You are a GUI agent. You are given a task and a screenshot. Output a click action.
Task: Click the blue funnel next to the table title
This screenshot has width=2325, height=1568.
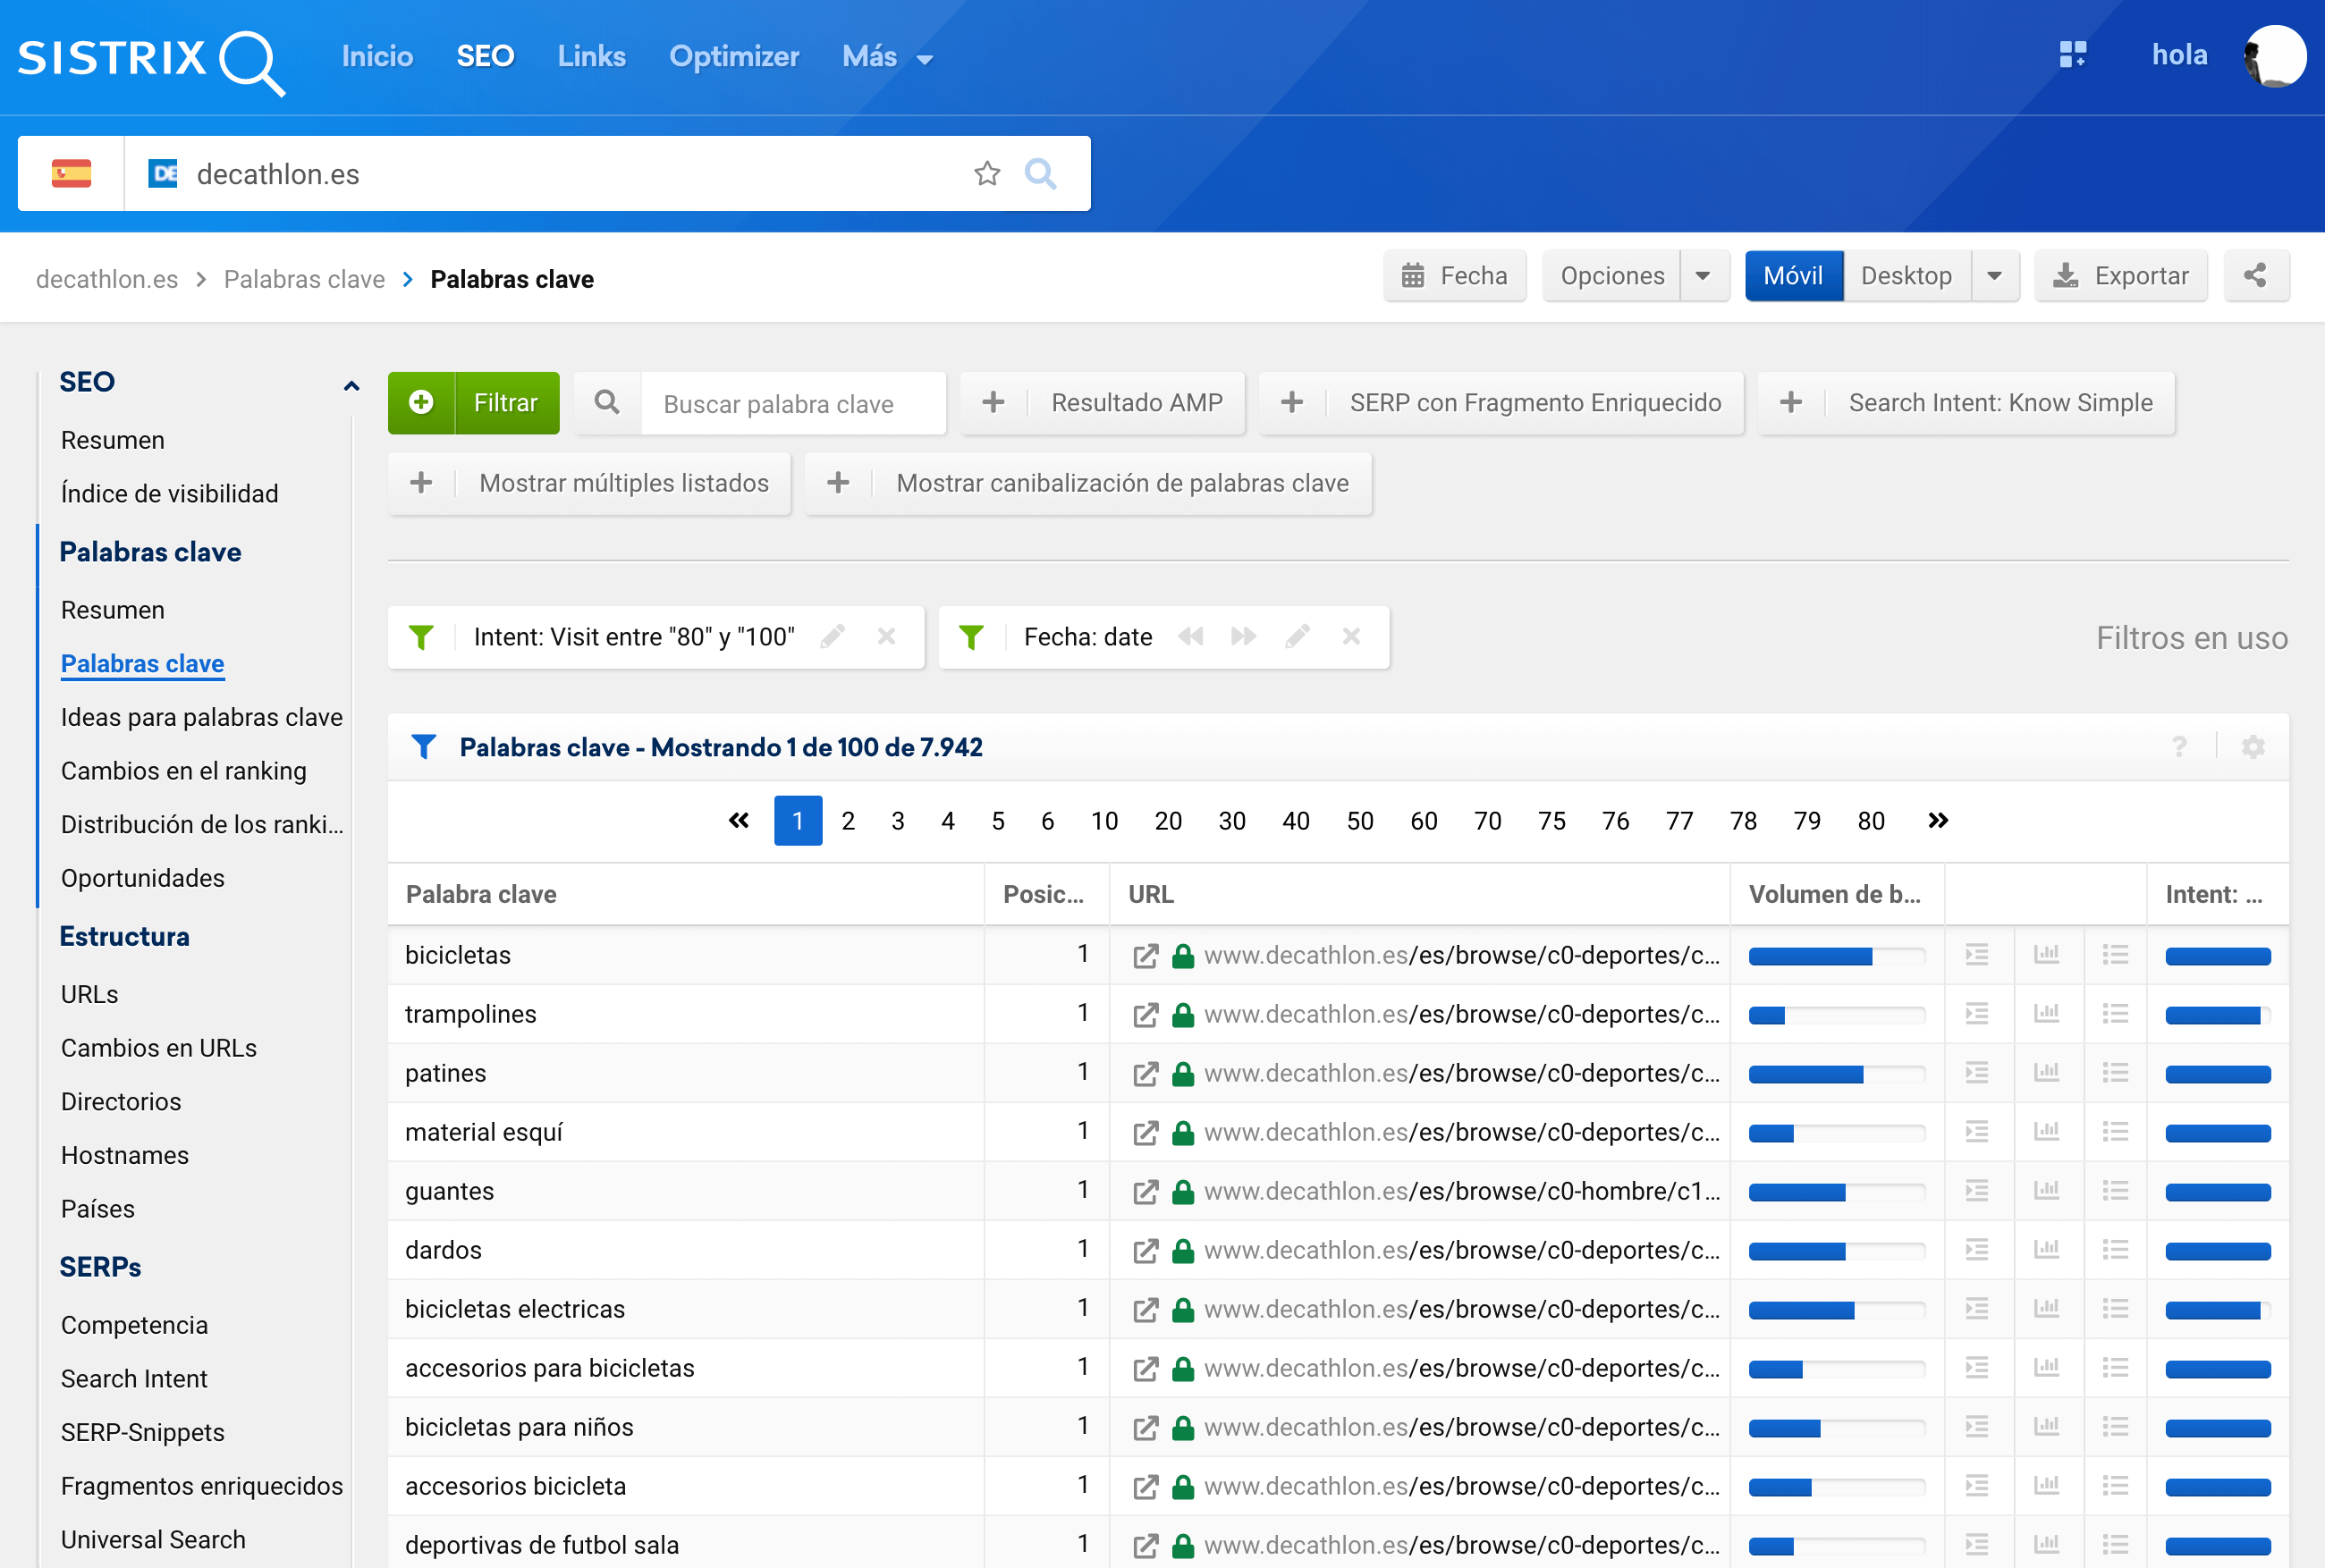(423, 747)
